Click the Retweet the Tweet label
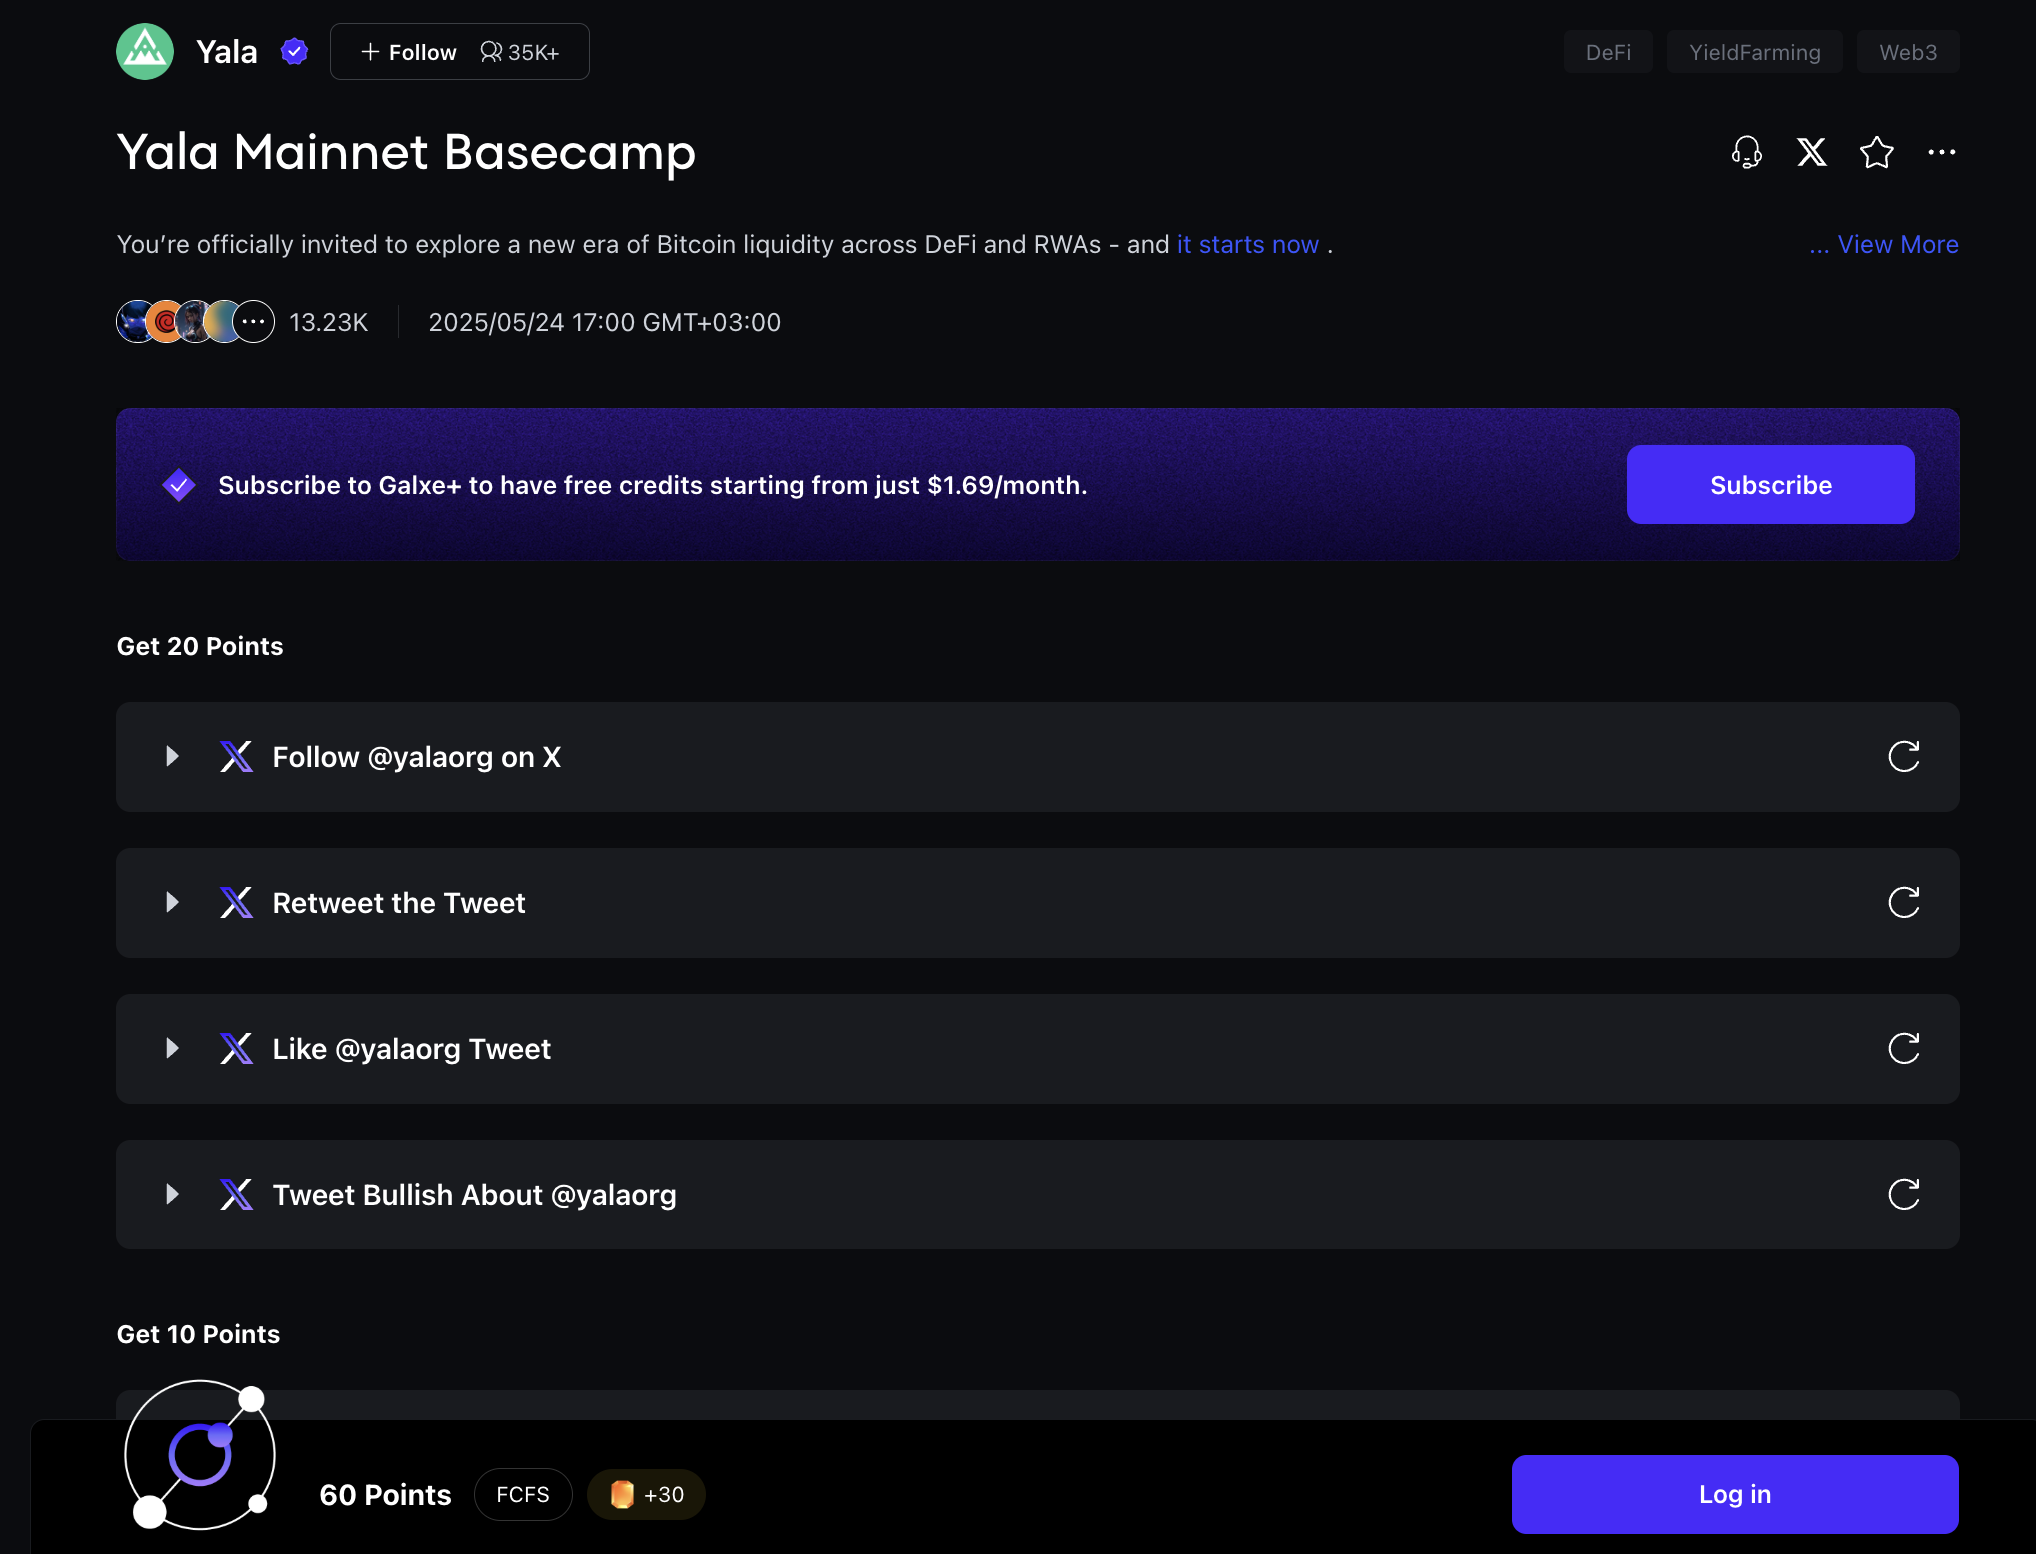This screenshot has width=2036, height=1554. pyautogui.click(x=398, y=903)
